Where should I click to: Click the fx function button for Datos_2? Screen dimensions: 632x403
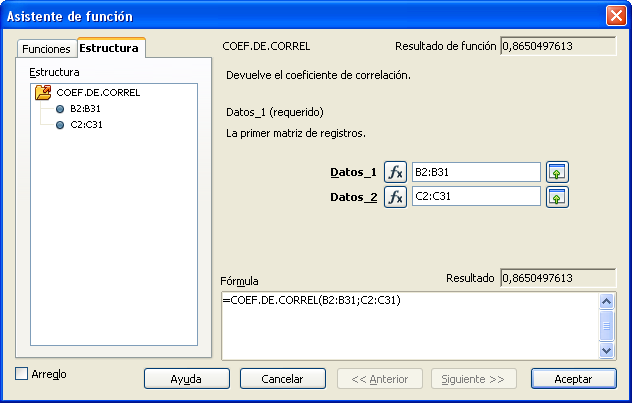(395, 197)
